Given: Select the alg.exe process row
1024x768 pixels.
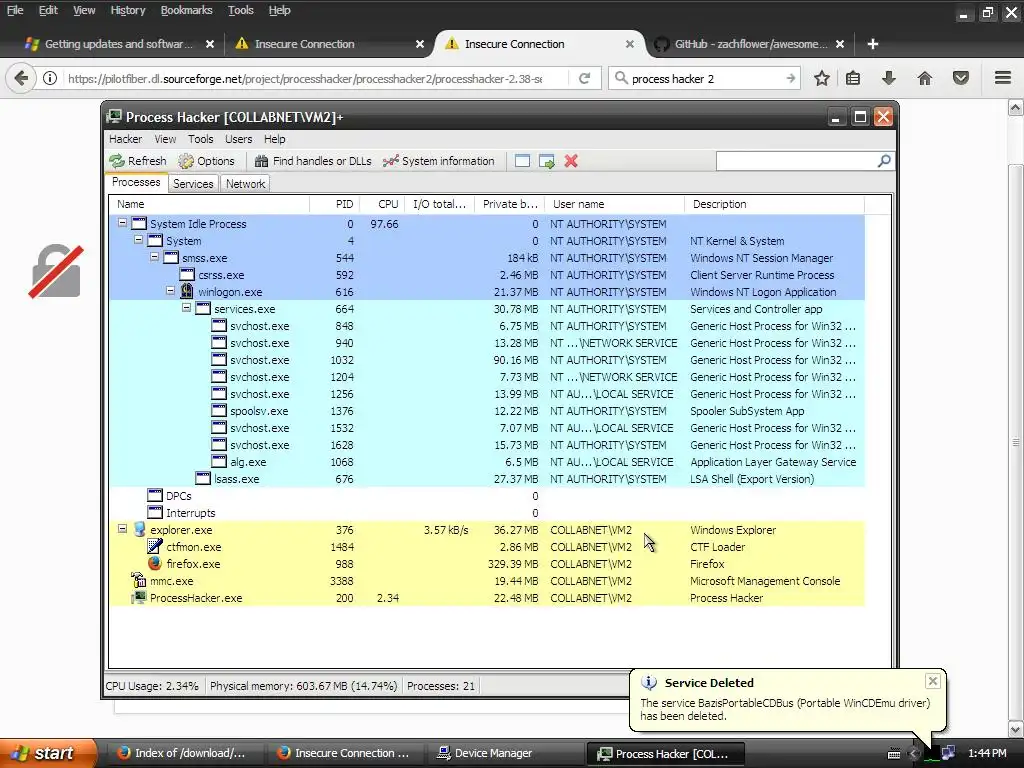Looking at the screenshot, I should pyautogui.click(x=487, y=462).
